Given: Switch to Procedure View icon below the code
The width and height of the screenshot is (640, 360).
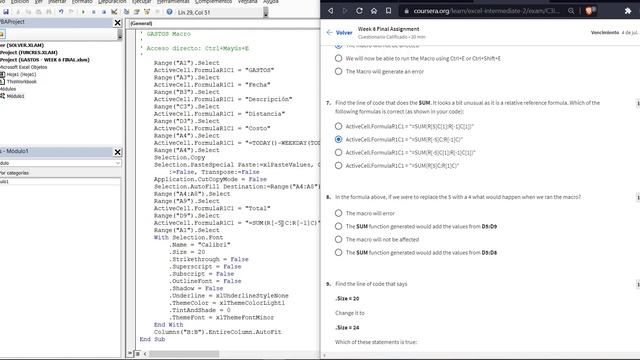Looking at the screenshot, I should click(x=131, y=354).
